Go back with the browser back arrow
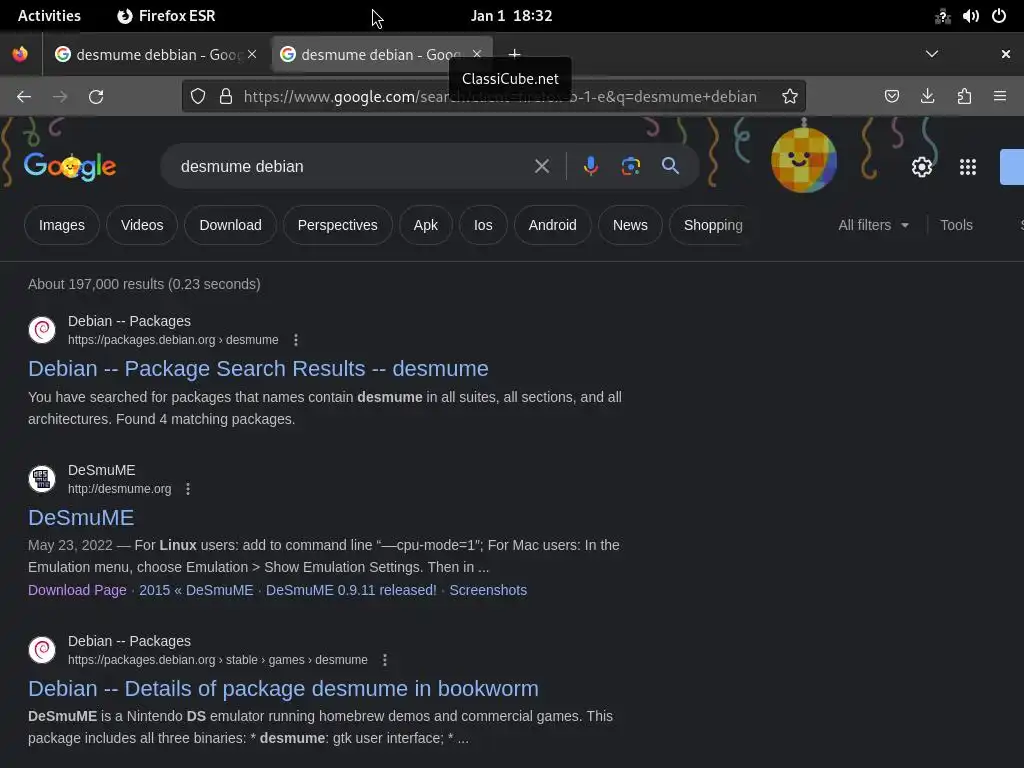Image resolution: width=1024 pixels, height=768 pixels. click(24, 97)
